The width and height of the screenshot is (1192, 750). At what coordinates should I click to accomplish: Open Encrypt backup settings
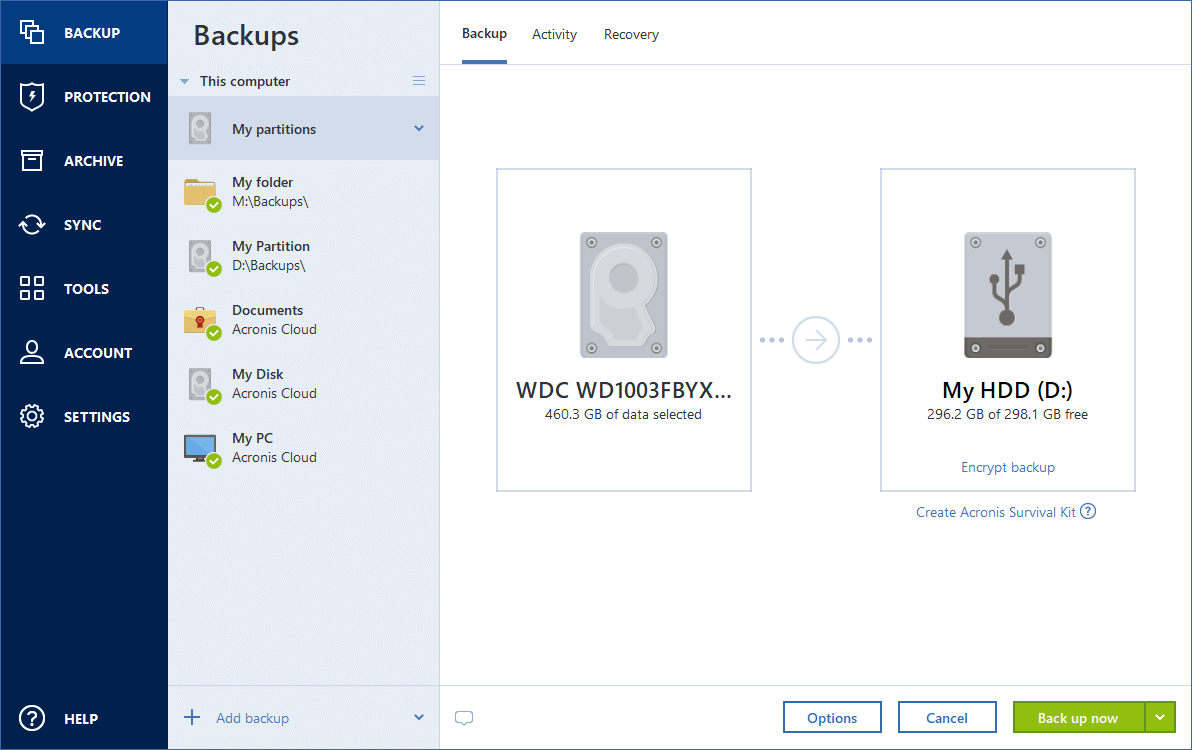1007,467
